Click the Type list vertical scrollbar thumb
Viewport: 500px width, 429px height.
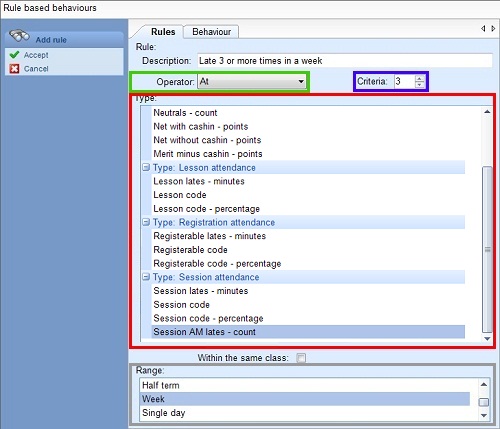click(x=487, y=249)
